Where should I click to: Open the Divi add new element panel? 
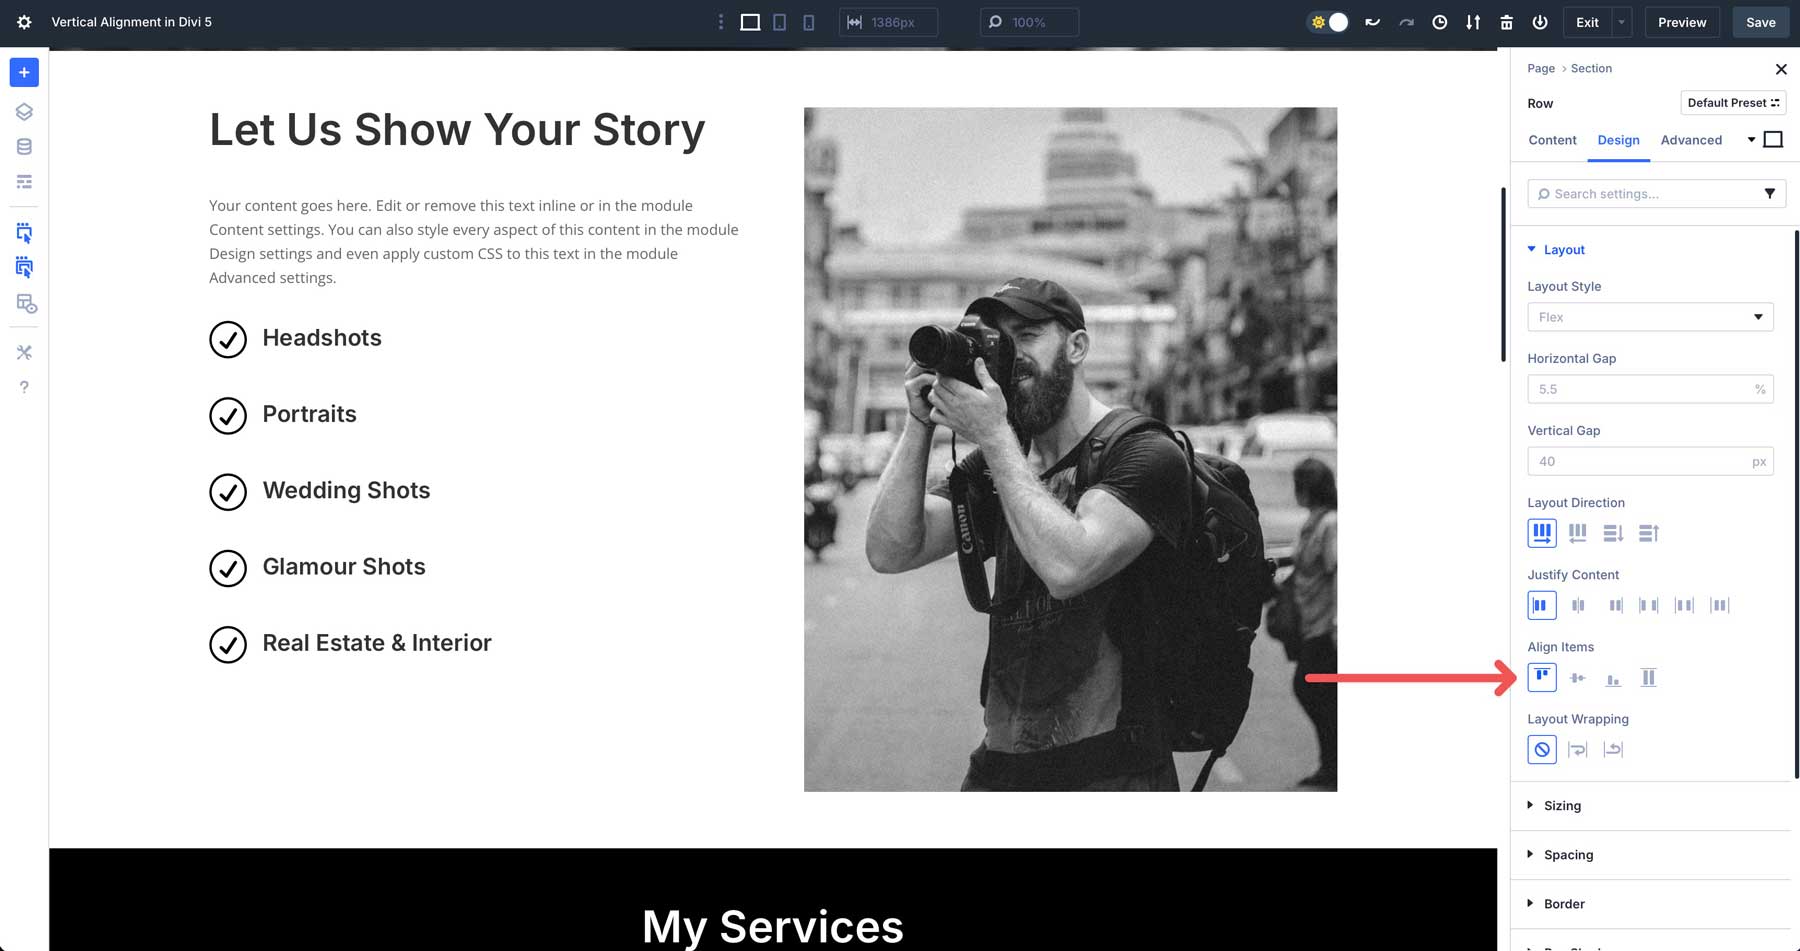23,72
